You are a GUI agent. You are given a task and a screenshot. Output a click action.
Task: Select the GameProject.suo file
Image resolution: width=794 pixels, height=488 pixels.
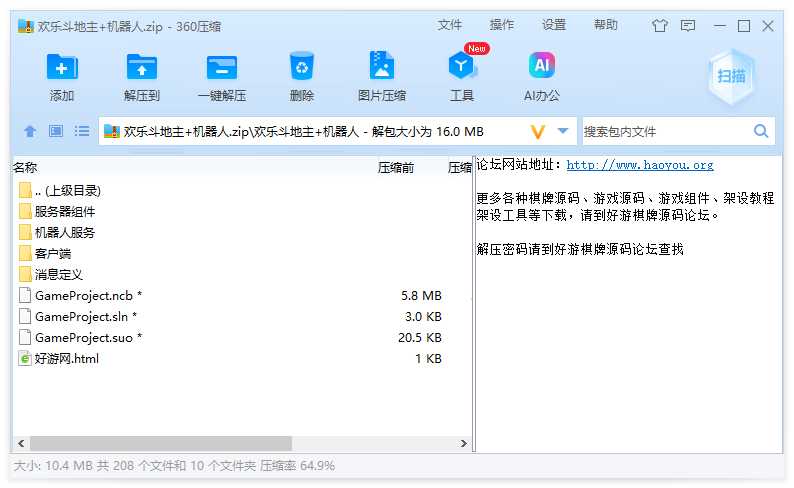point(80,338)
